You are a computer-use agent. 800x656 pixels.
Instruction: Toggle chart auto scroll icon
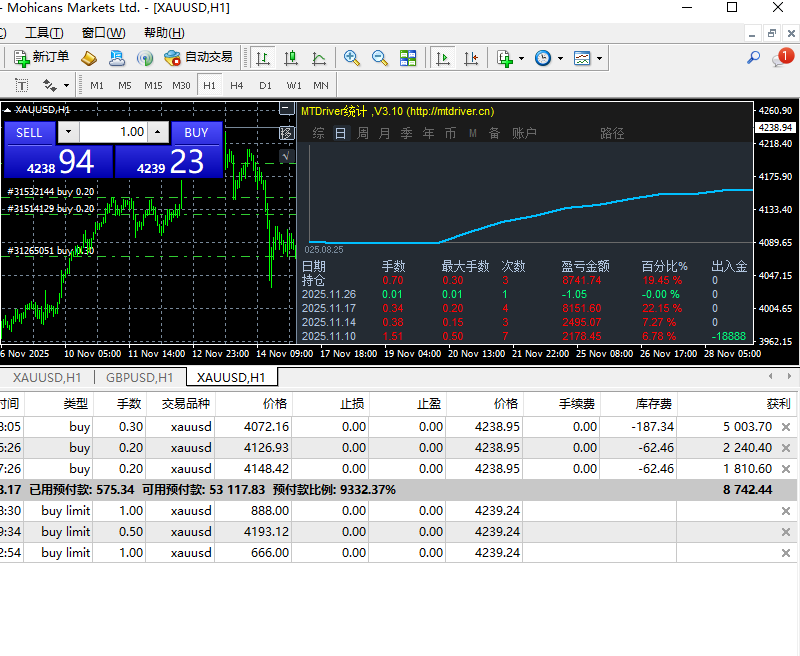(x=442, y=58)
